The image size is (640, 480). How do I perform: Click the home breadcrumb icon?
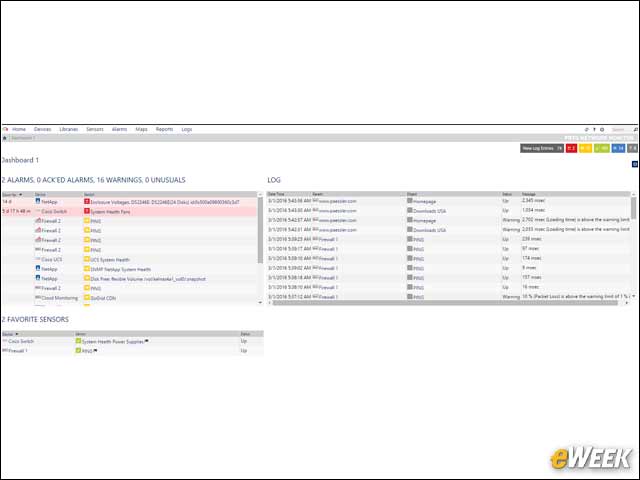(5, 138)
